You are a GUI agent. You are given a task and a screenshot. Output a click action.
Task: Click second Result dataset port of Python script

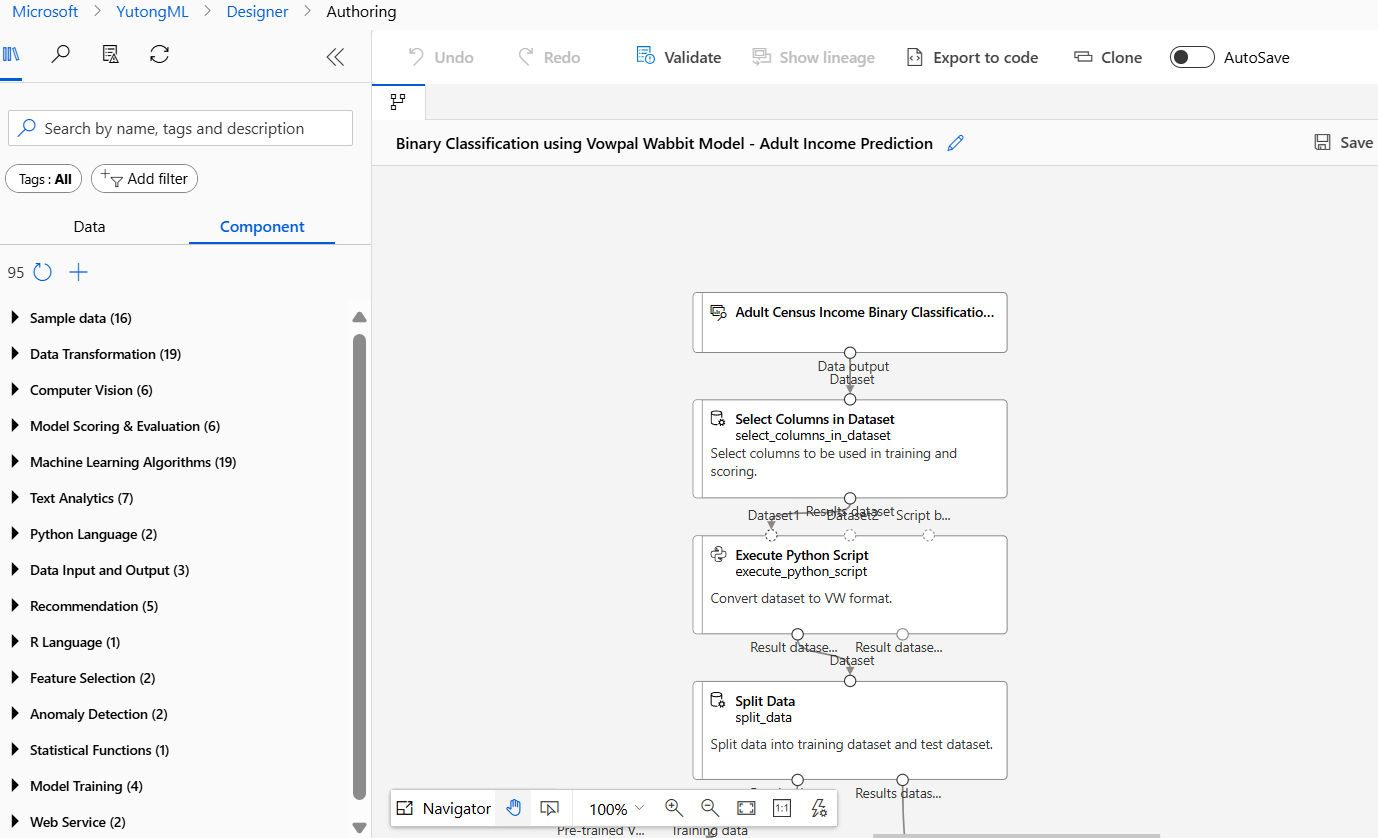pyautogui.click(x=902, y=634)
